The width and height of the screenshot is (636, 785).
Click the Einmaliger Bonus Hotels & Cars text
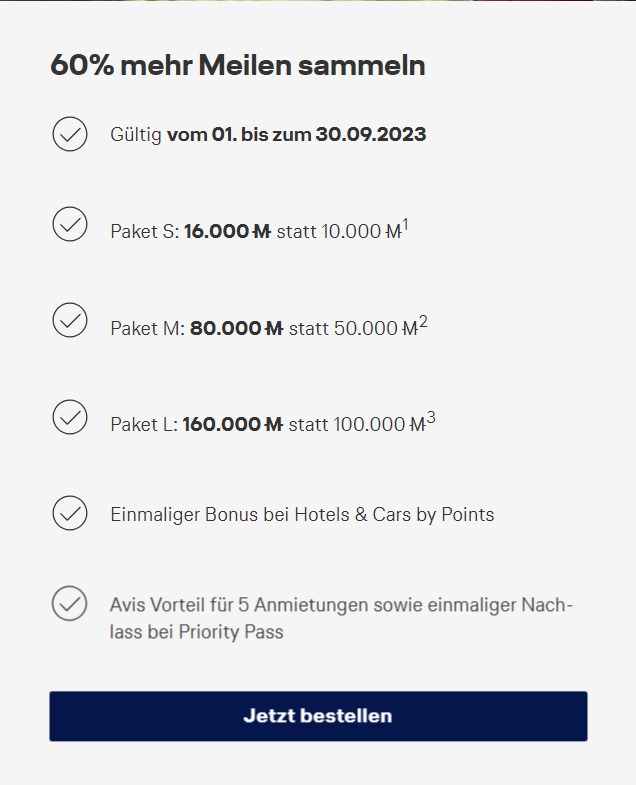pyautogui.click(x=302, y=515)
